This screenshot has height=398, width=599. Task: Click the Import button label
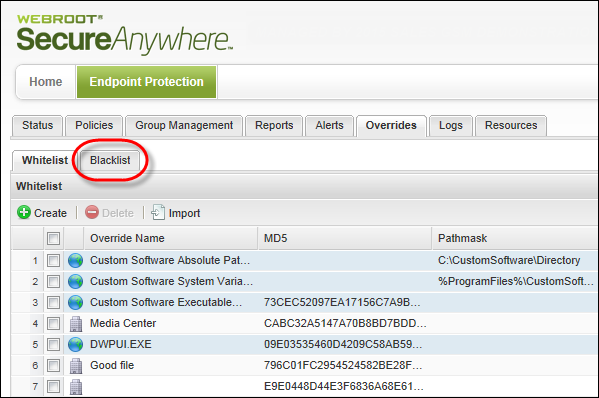[x=185, y=213]
